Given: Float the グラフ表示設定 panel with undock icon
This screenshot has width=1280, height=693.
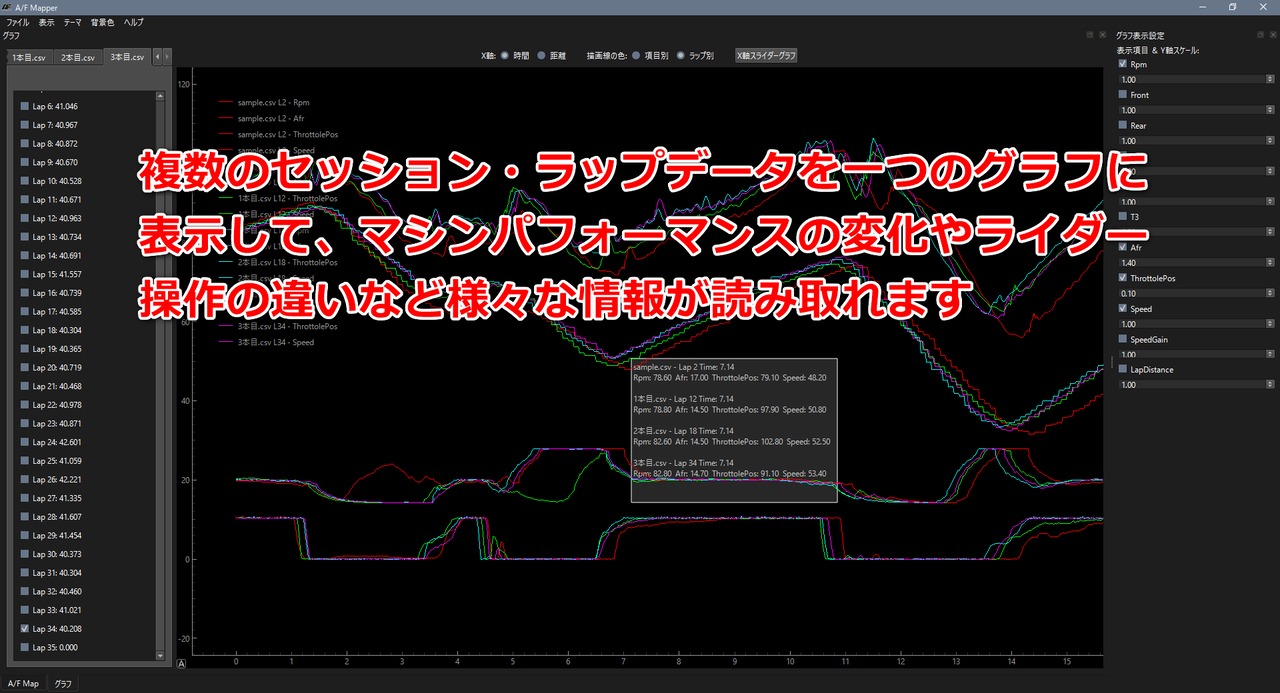Looking at the screenshot, I should (1261, 35).
